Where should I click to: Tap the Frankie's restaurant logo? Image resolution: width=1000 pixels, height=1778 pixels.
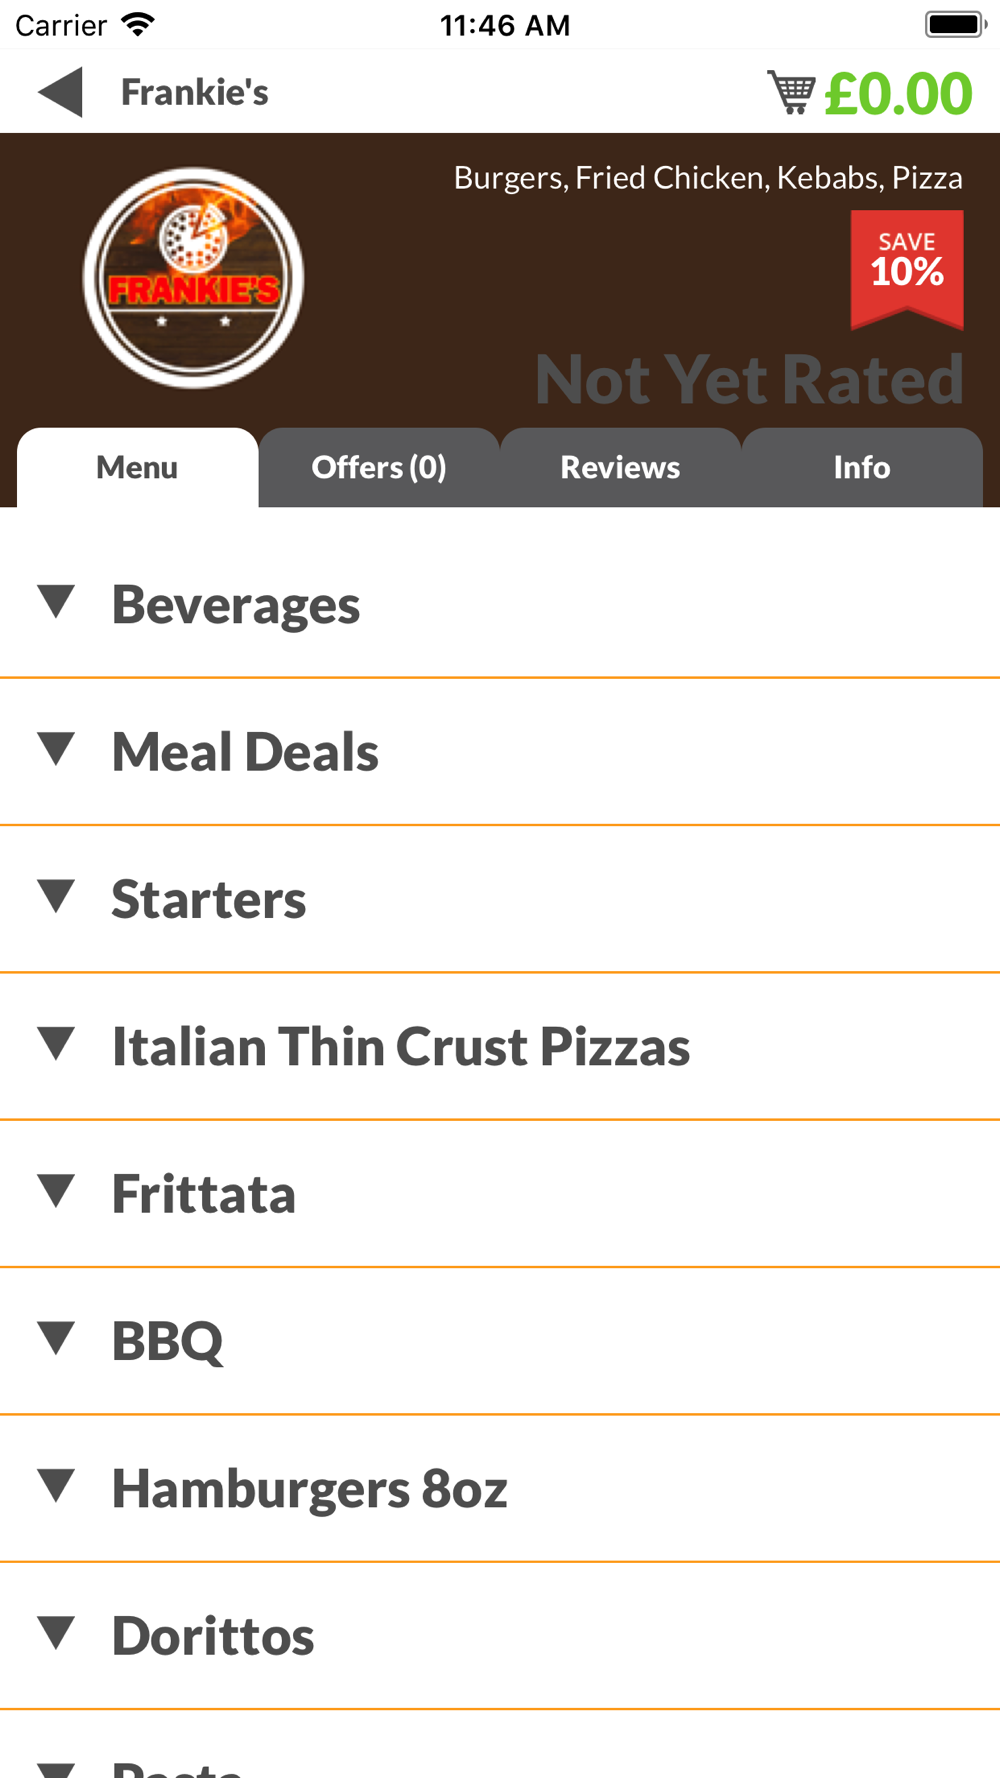point(193,278)
